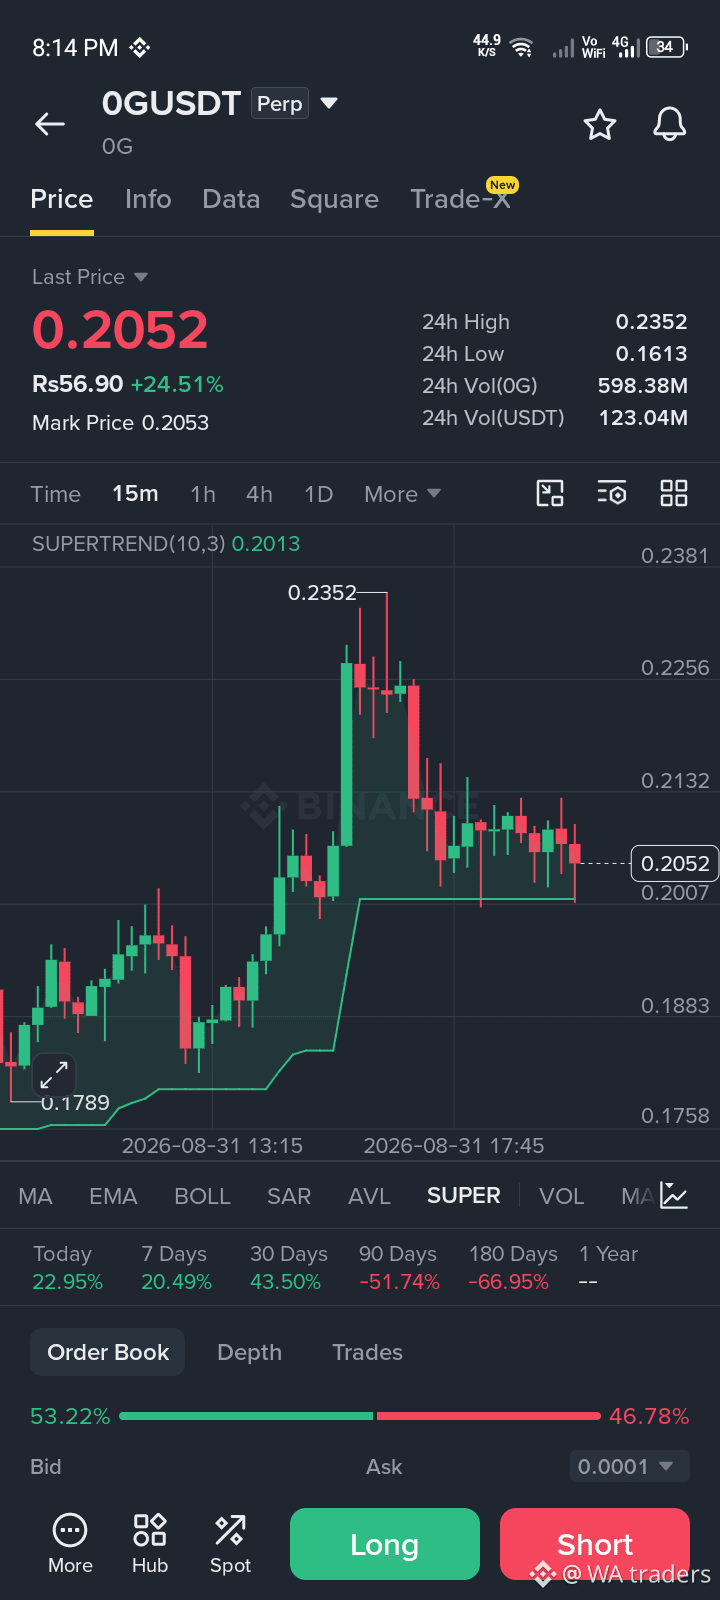720x1600 pixels.
Task: Tap the large 0.2052 last price
Action: (x=120, y=330)
